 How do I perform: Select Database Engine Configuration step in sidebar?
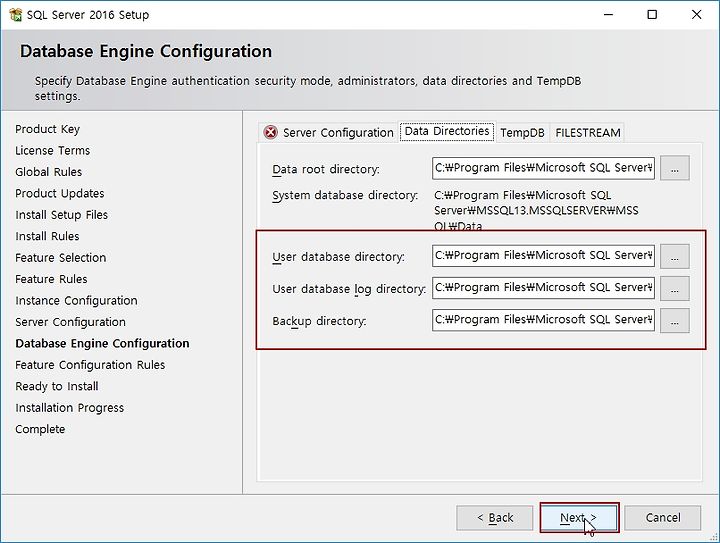tap(102, 343)
